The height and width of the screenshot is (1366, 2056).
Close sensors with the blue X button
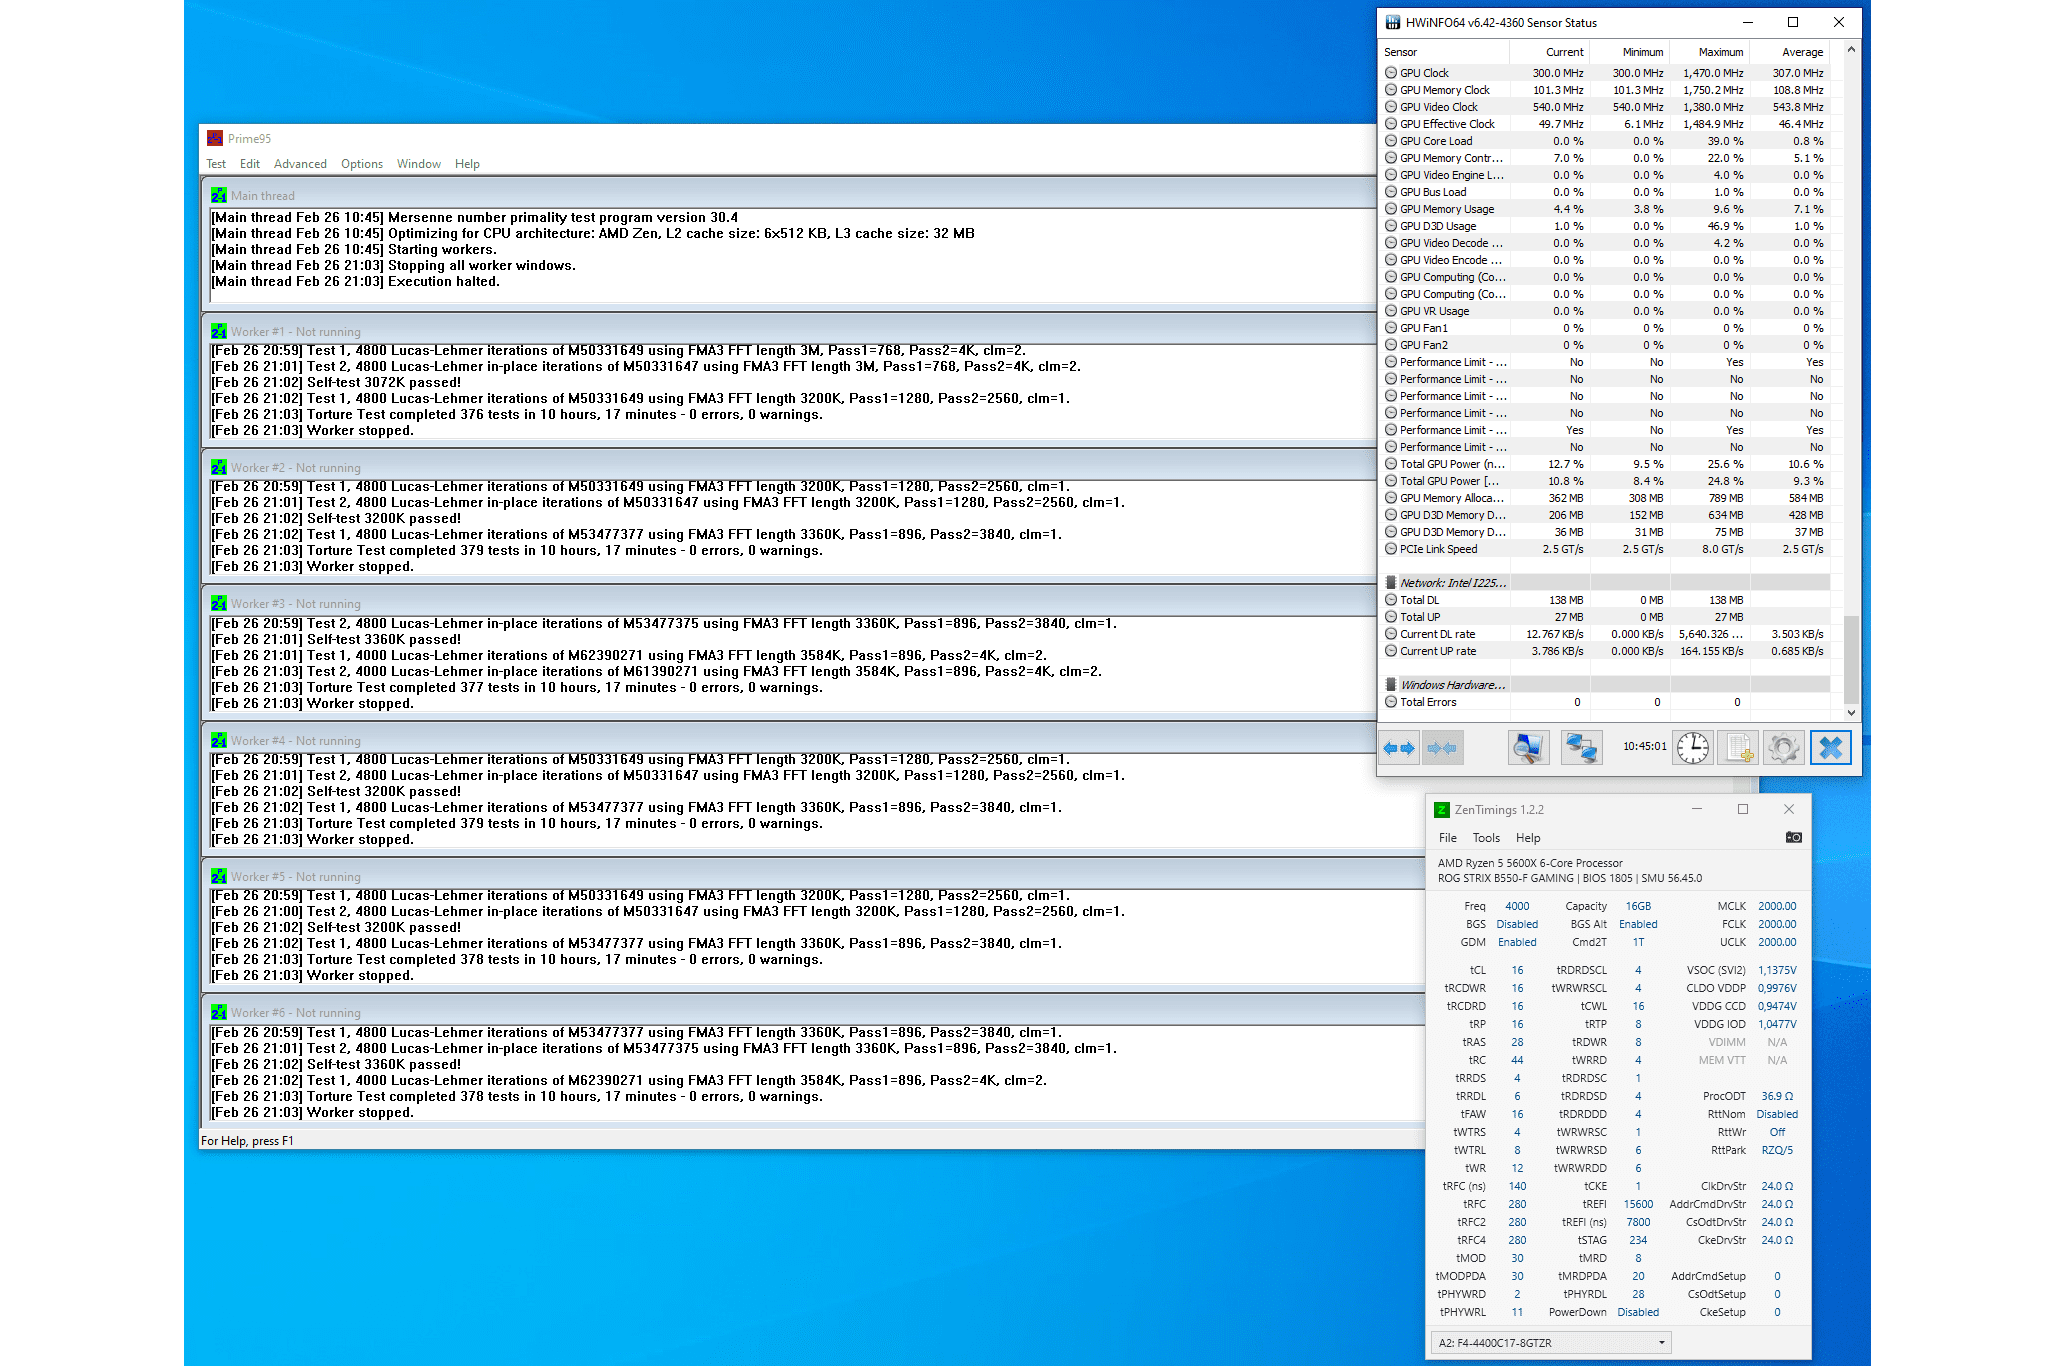1831,748
